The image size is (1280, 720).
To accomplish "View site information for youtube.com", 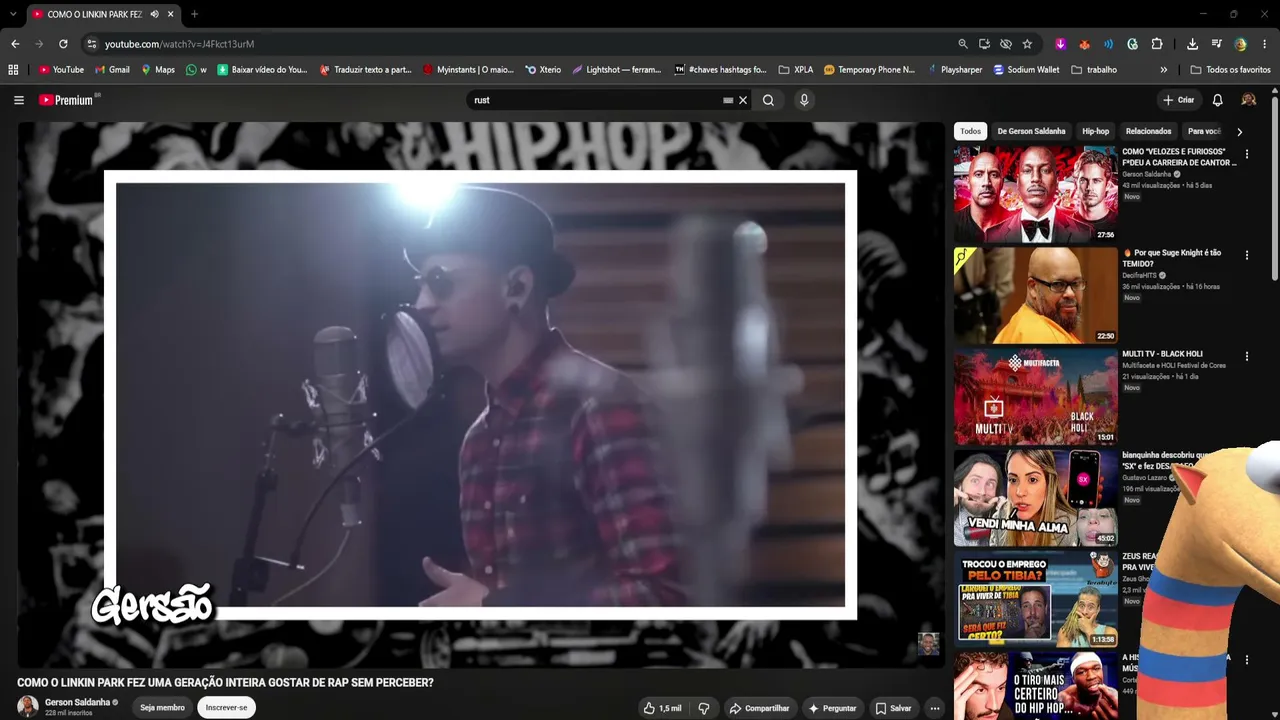I will click(x=92, y=44).
